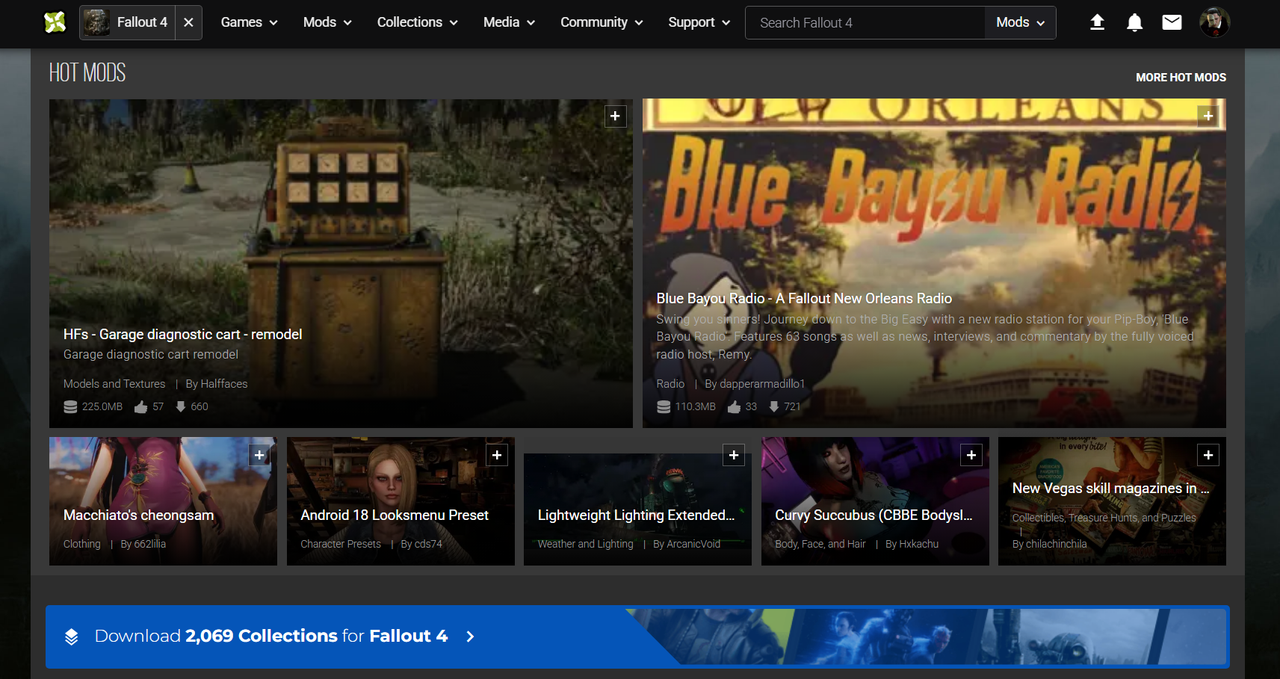Open Macchiato's cheongsam mod

click(139, 515)
